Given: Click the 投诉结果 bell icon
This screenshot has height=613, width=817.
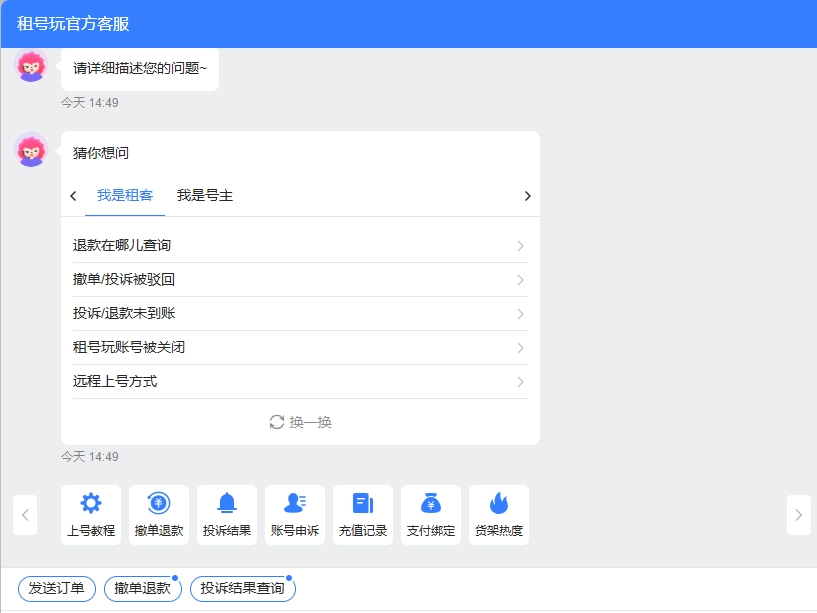Looking at the screenshot, I should pyautogui.click(x=227, y=504).
